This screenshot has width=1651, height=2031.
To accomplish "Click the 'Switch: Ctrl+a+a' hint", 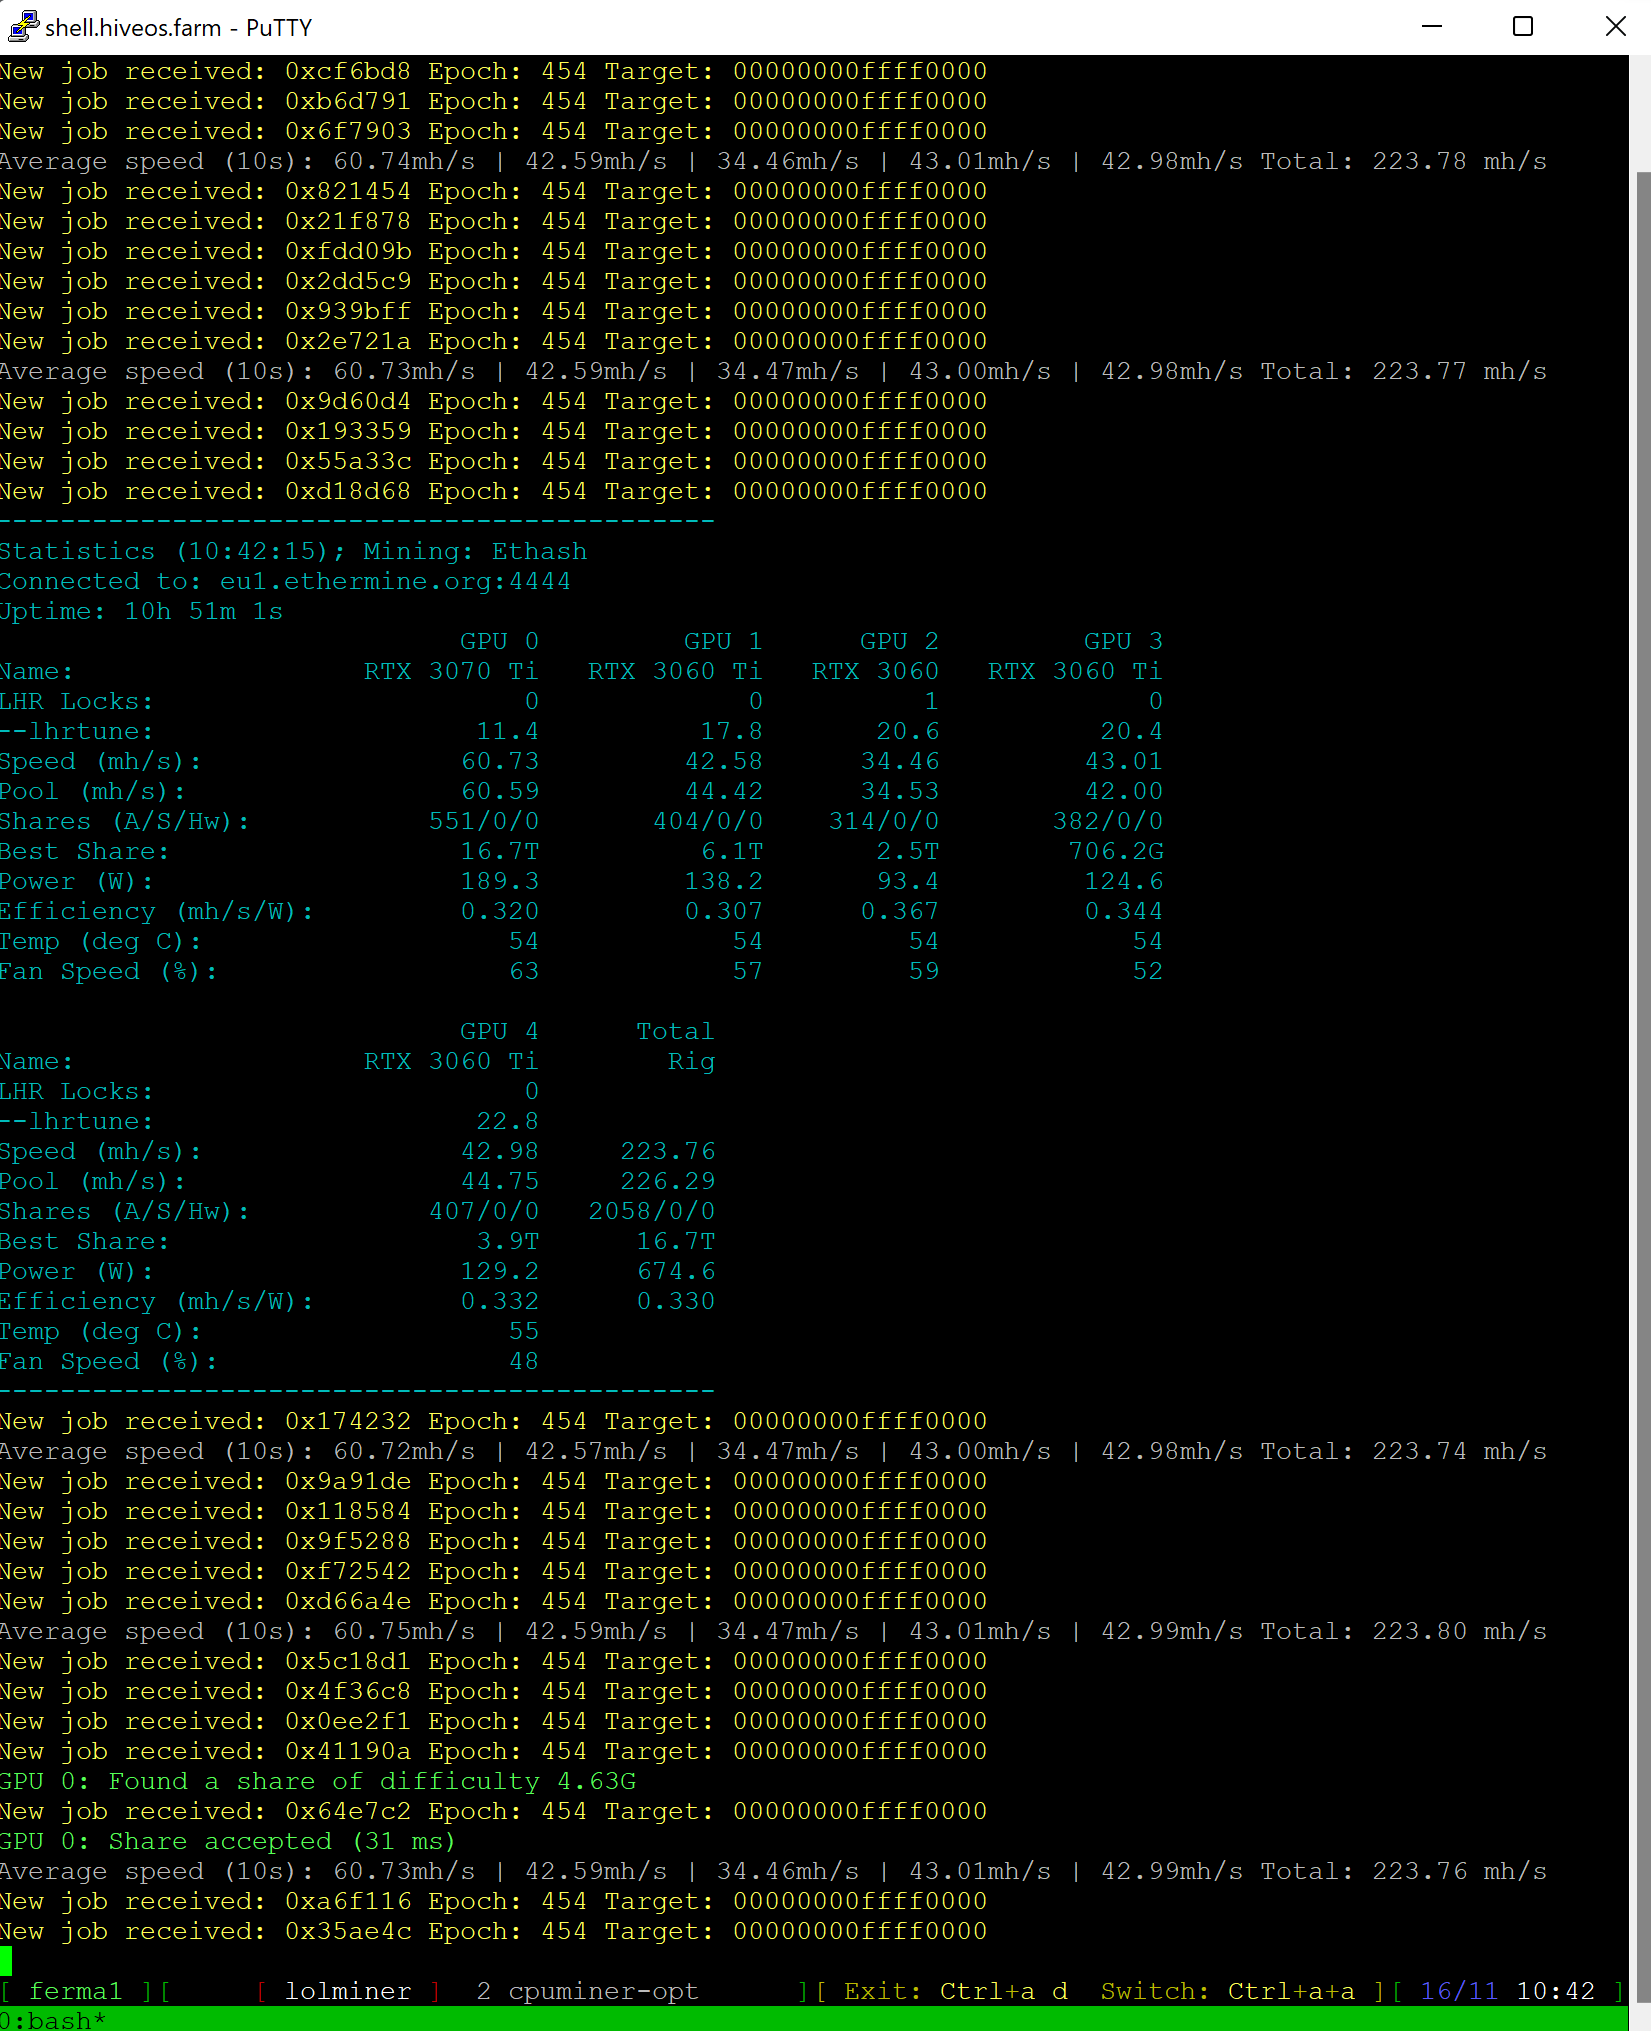I will point(1227,1991).
